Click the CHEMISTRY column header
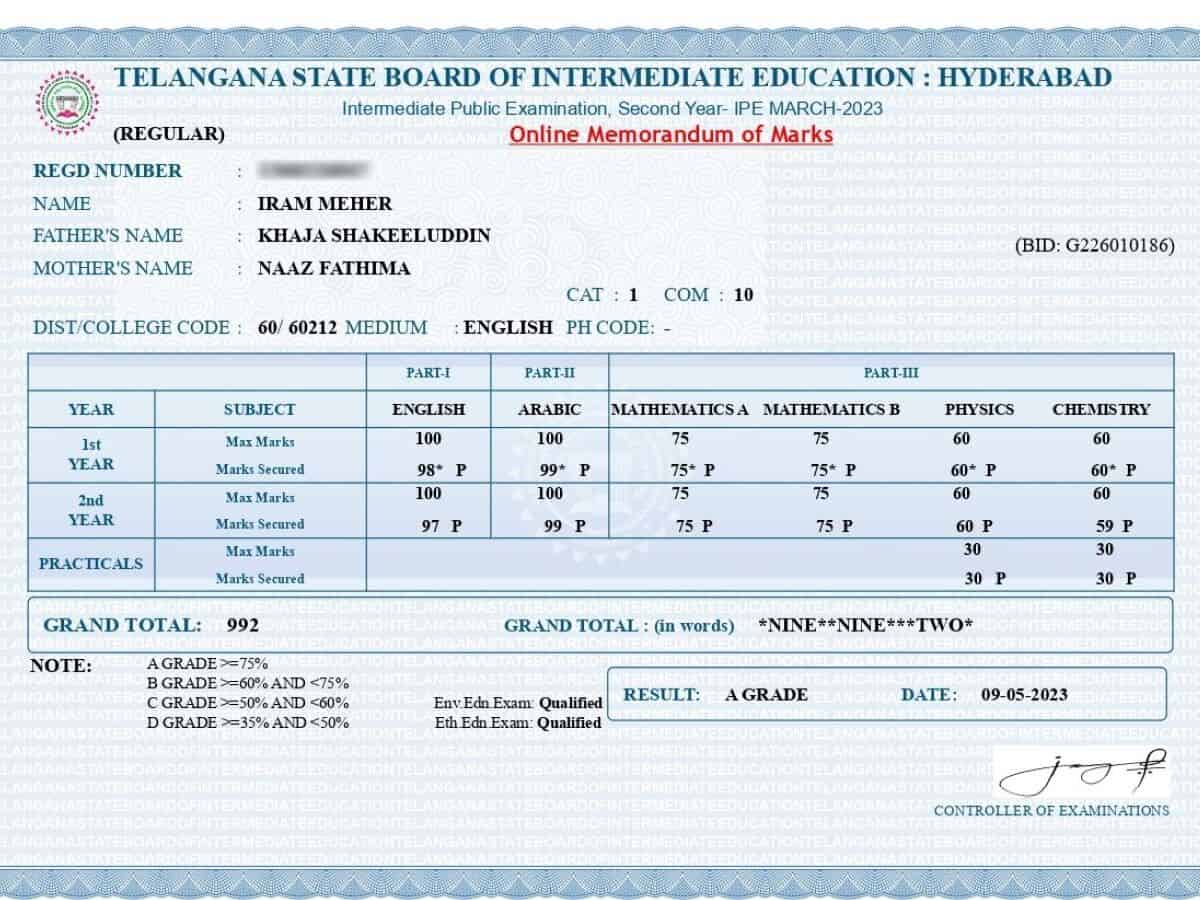The height and width of the screenshot is (900, 1200). pyautogui.click(x=1101, y=409)
